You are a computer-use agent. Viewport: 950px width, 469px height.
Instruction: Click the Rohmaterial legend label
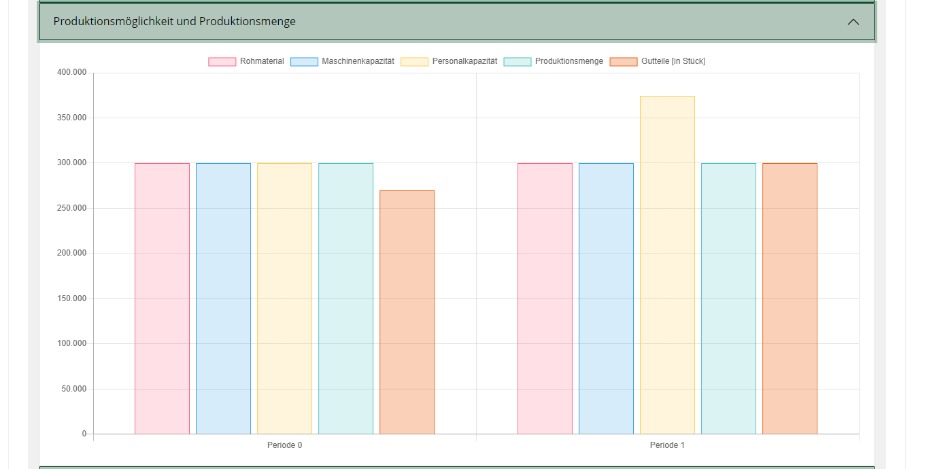tap(262, 61)
